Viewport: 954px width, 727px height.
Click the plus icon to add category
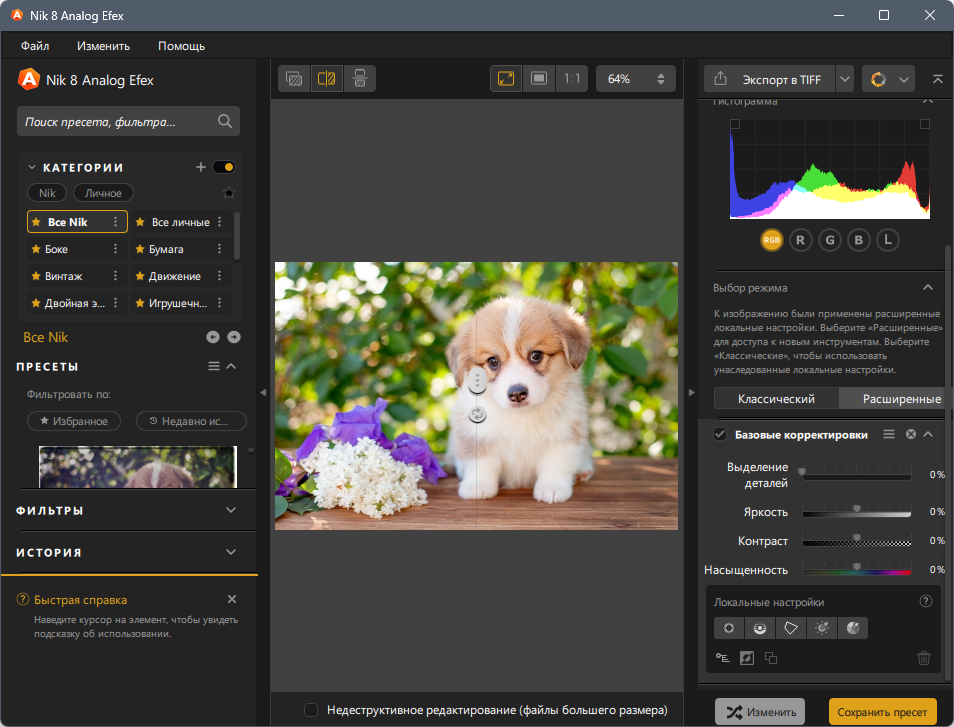point(200,167)
